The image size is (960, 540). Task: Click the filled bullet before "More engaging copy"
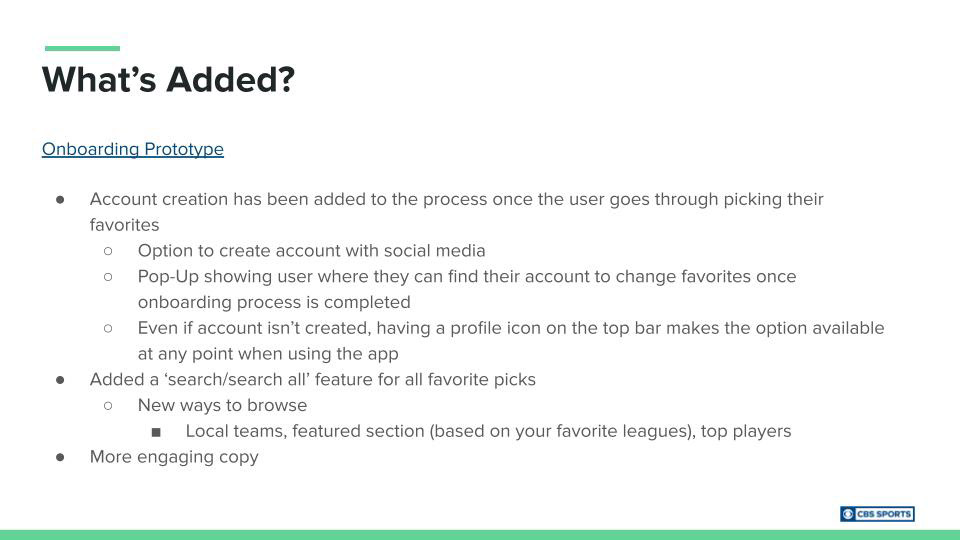pyautogui.click(x=60, y=457)
